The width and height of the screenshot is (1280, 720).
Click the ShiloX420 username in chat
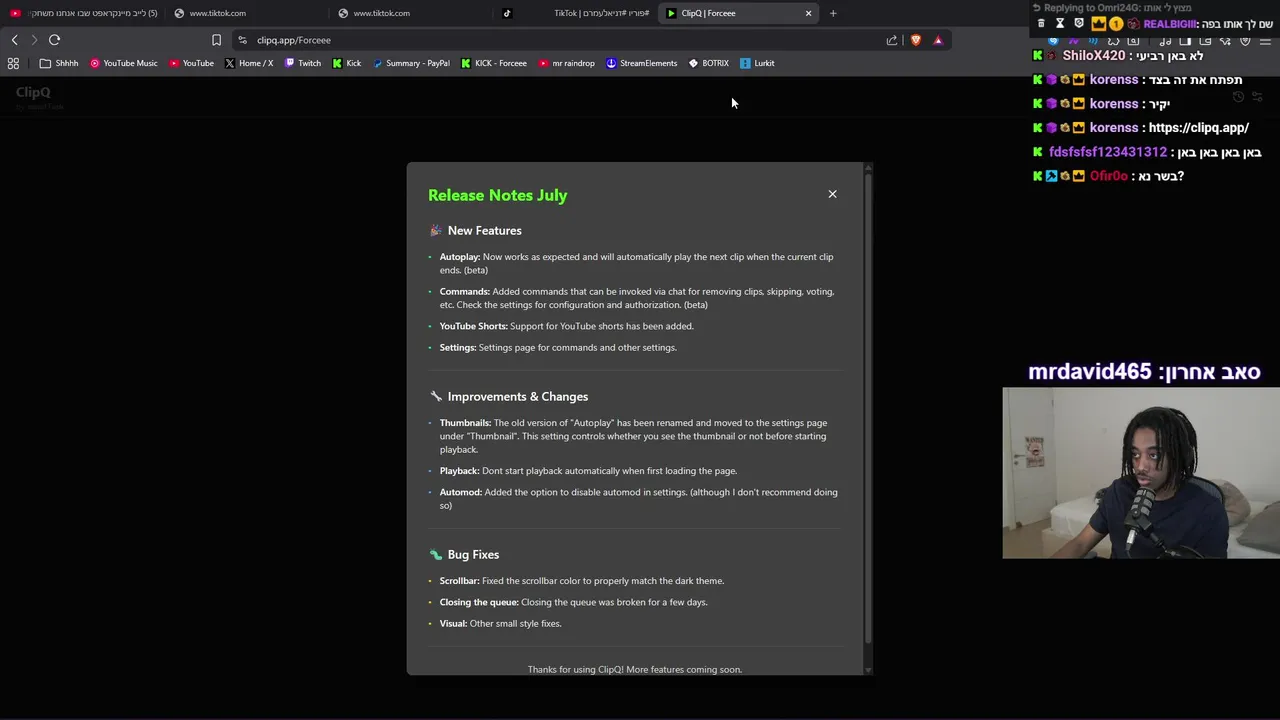click(x=1093, y=56)
